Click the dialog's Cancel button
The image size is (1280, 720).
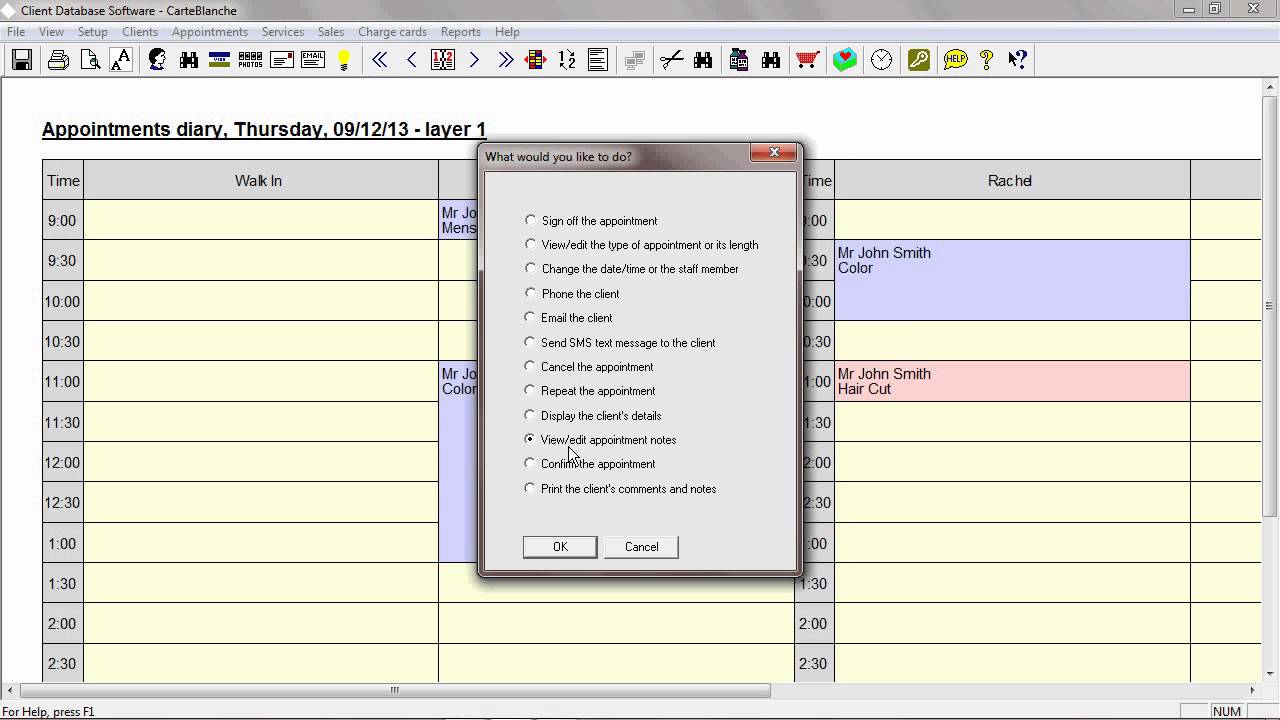tap(641, 547)
